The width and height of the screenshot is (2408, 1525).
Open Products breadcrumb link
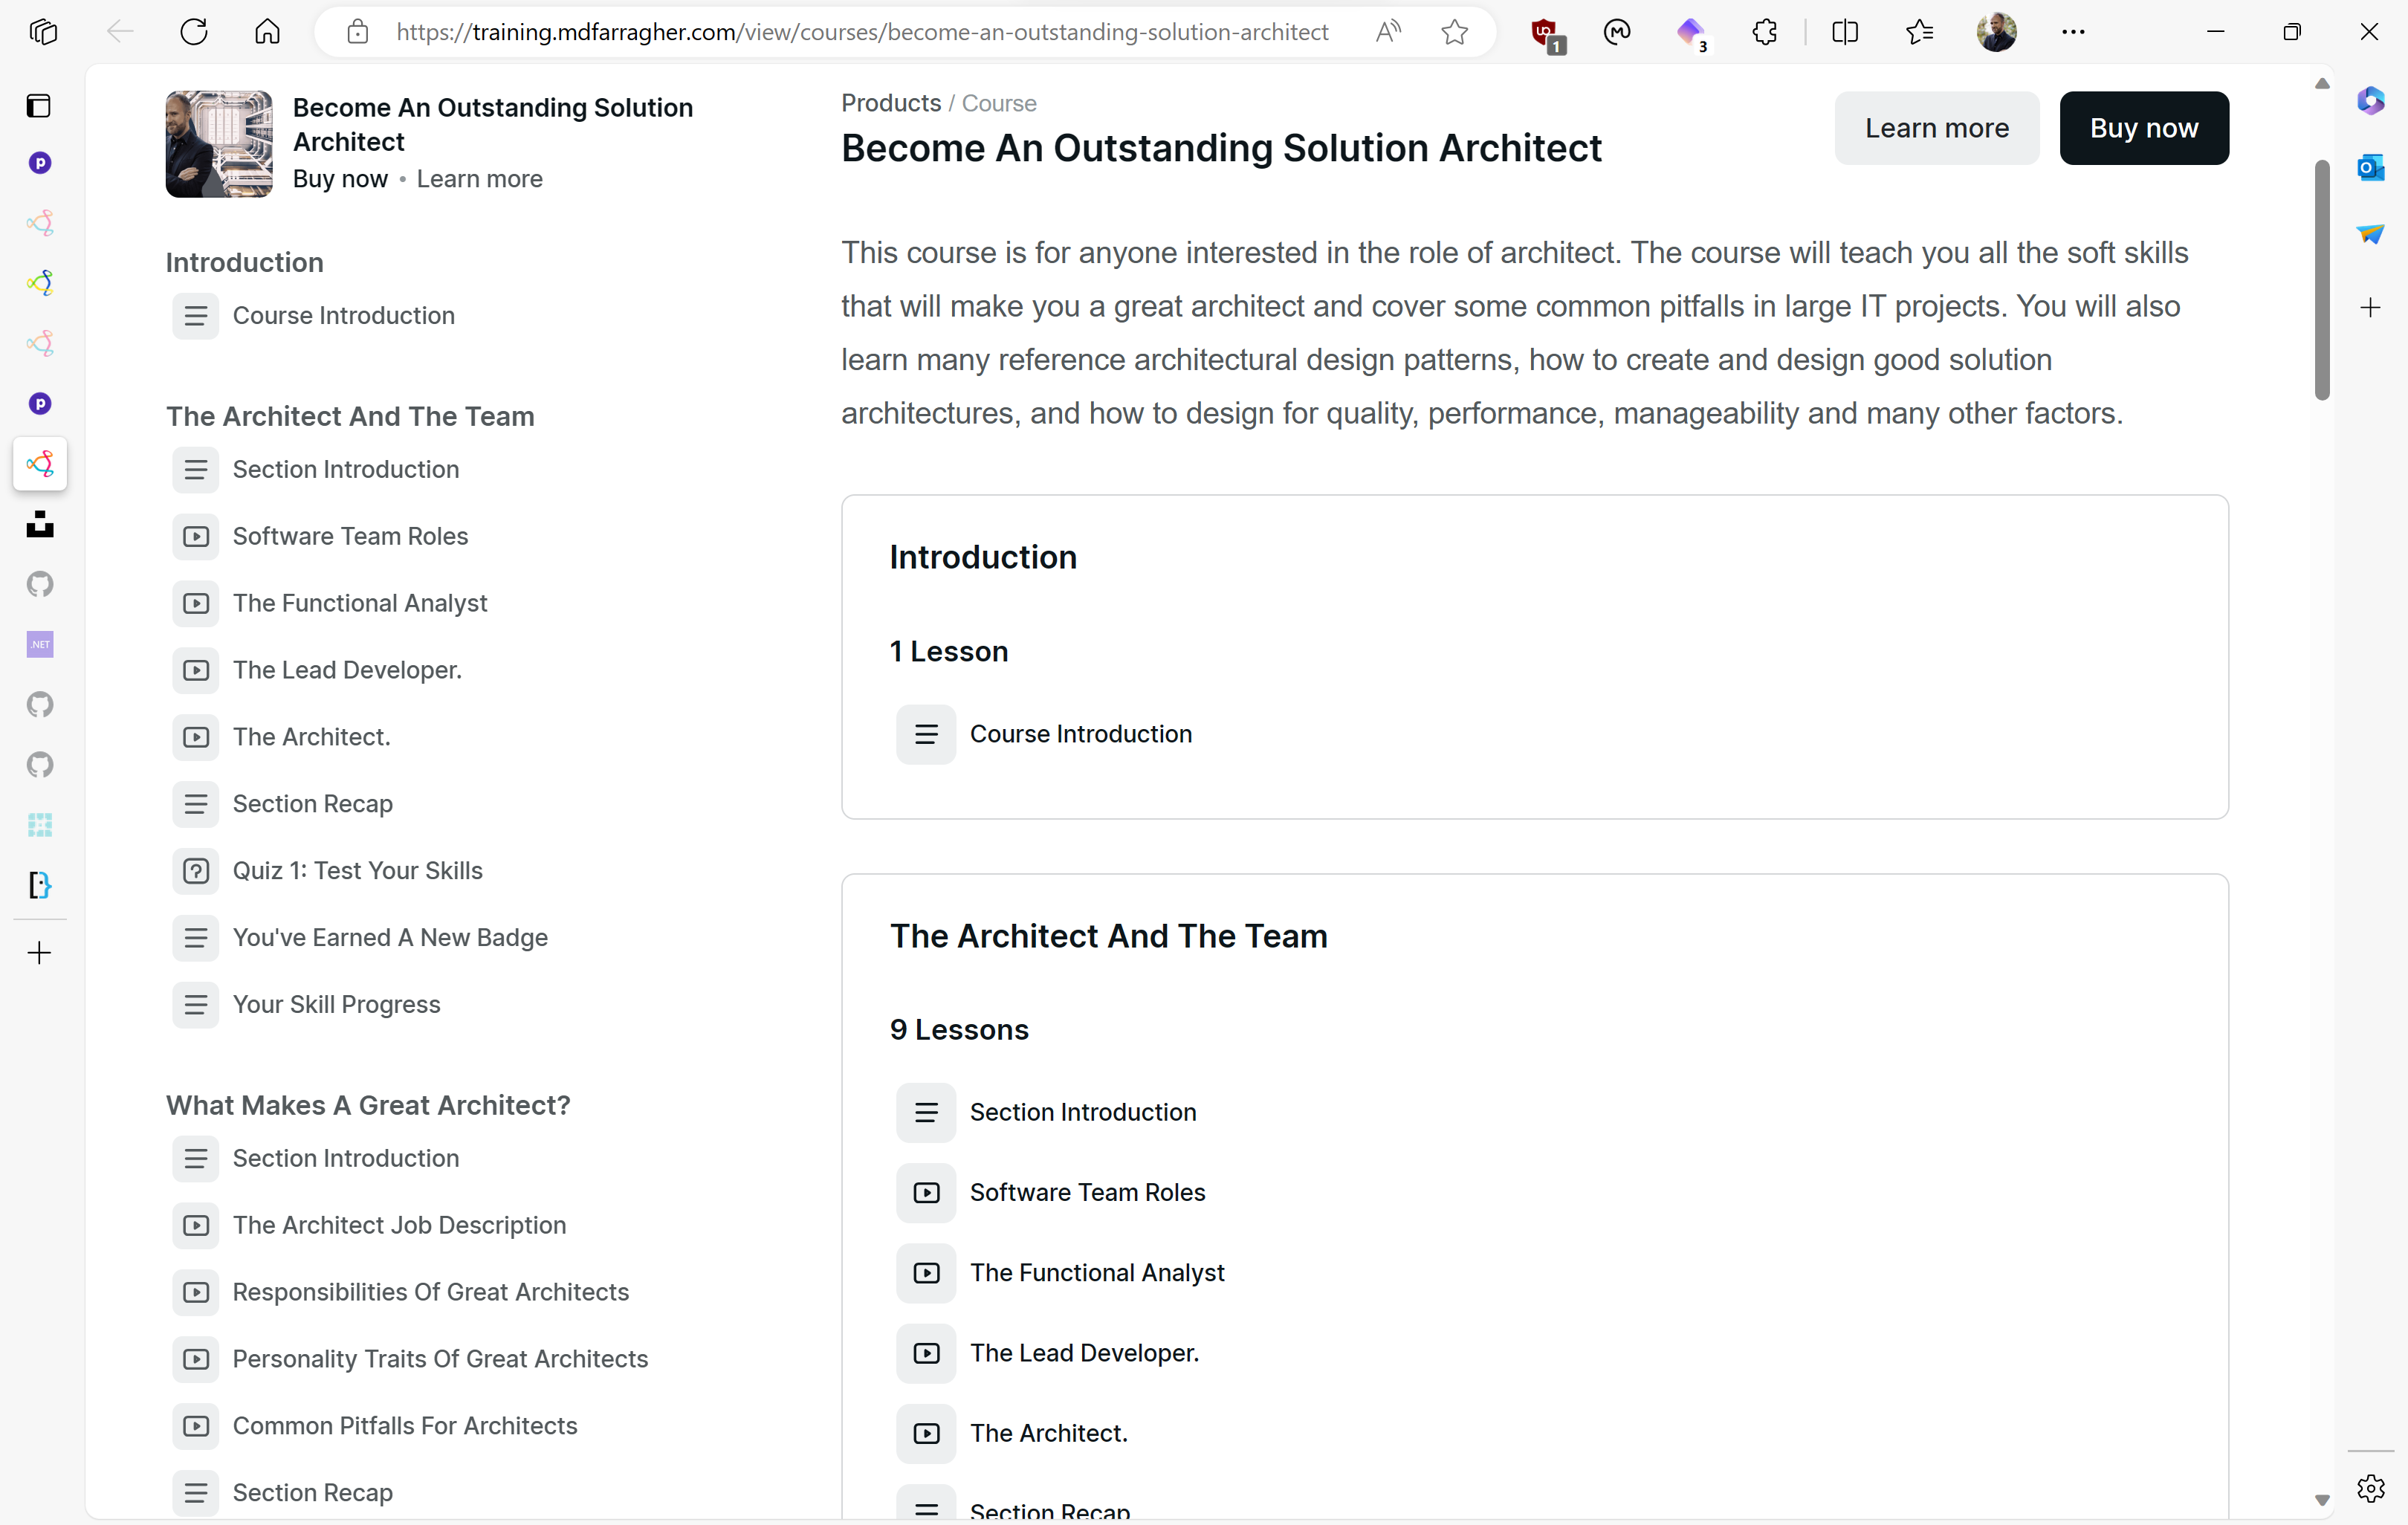click(890, 103)
